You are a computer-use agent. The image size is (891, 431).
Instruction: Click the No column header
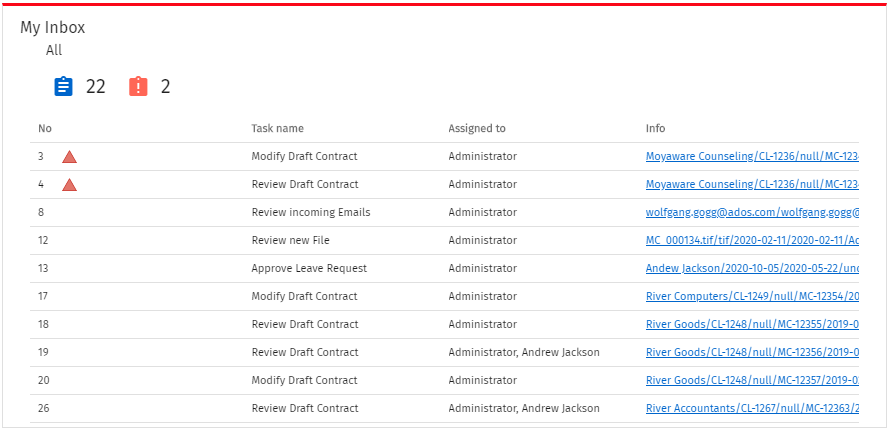click(45, 128)
